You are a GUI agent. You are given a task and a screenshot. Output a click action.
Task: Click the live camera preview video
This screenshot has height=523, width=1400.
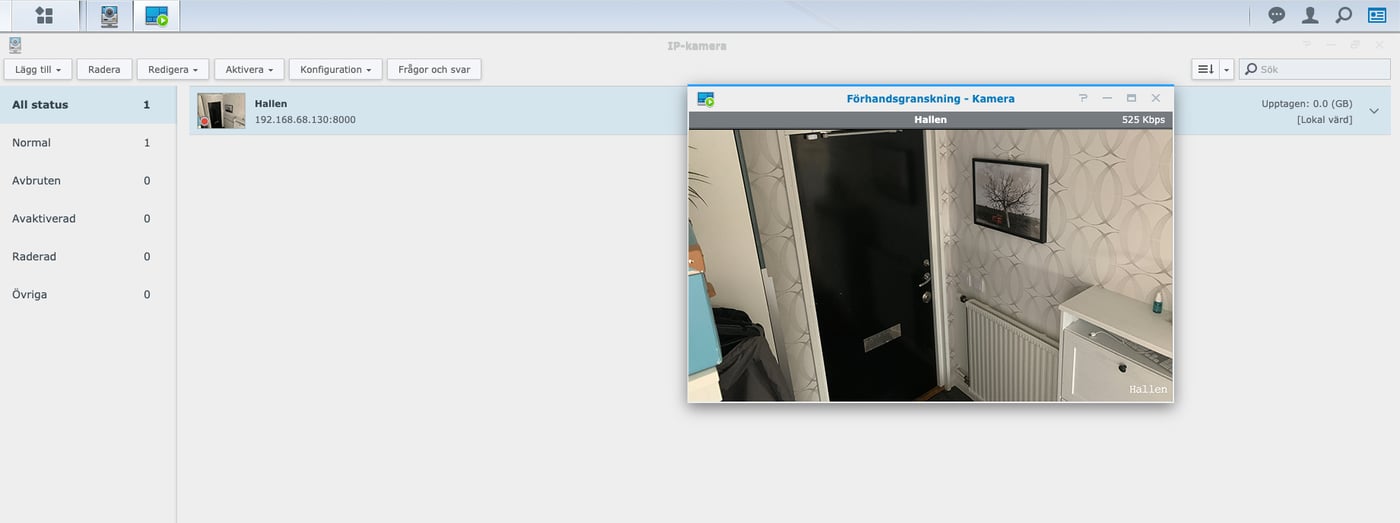click(930, 265)
